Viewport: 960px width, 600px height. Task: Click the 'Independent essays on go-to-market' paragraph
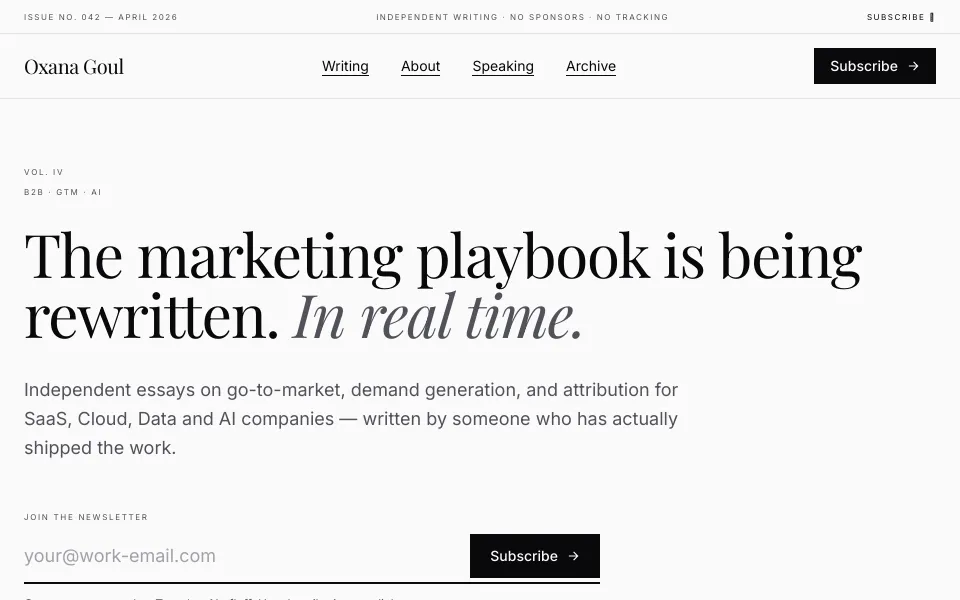[x=351, y=419]
